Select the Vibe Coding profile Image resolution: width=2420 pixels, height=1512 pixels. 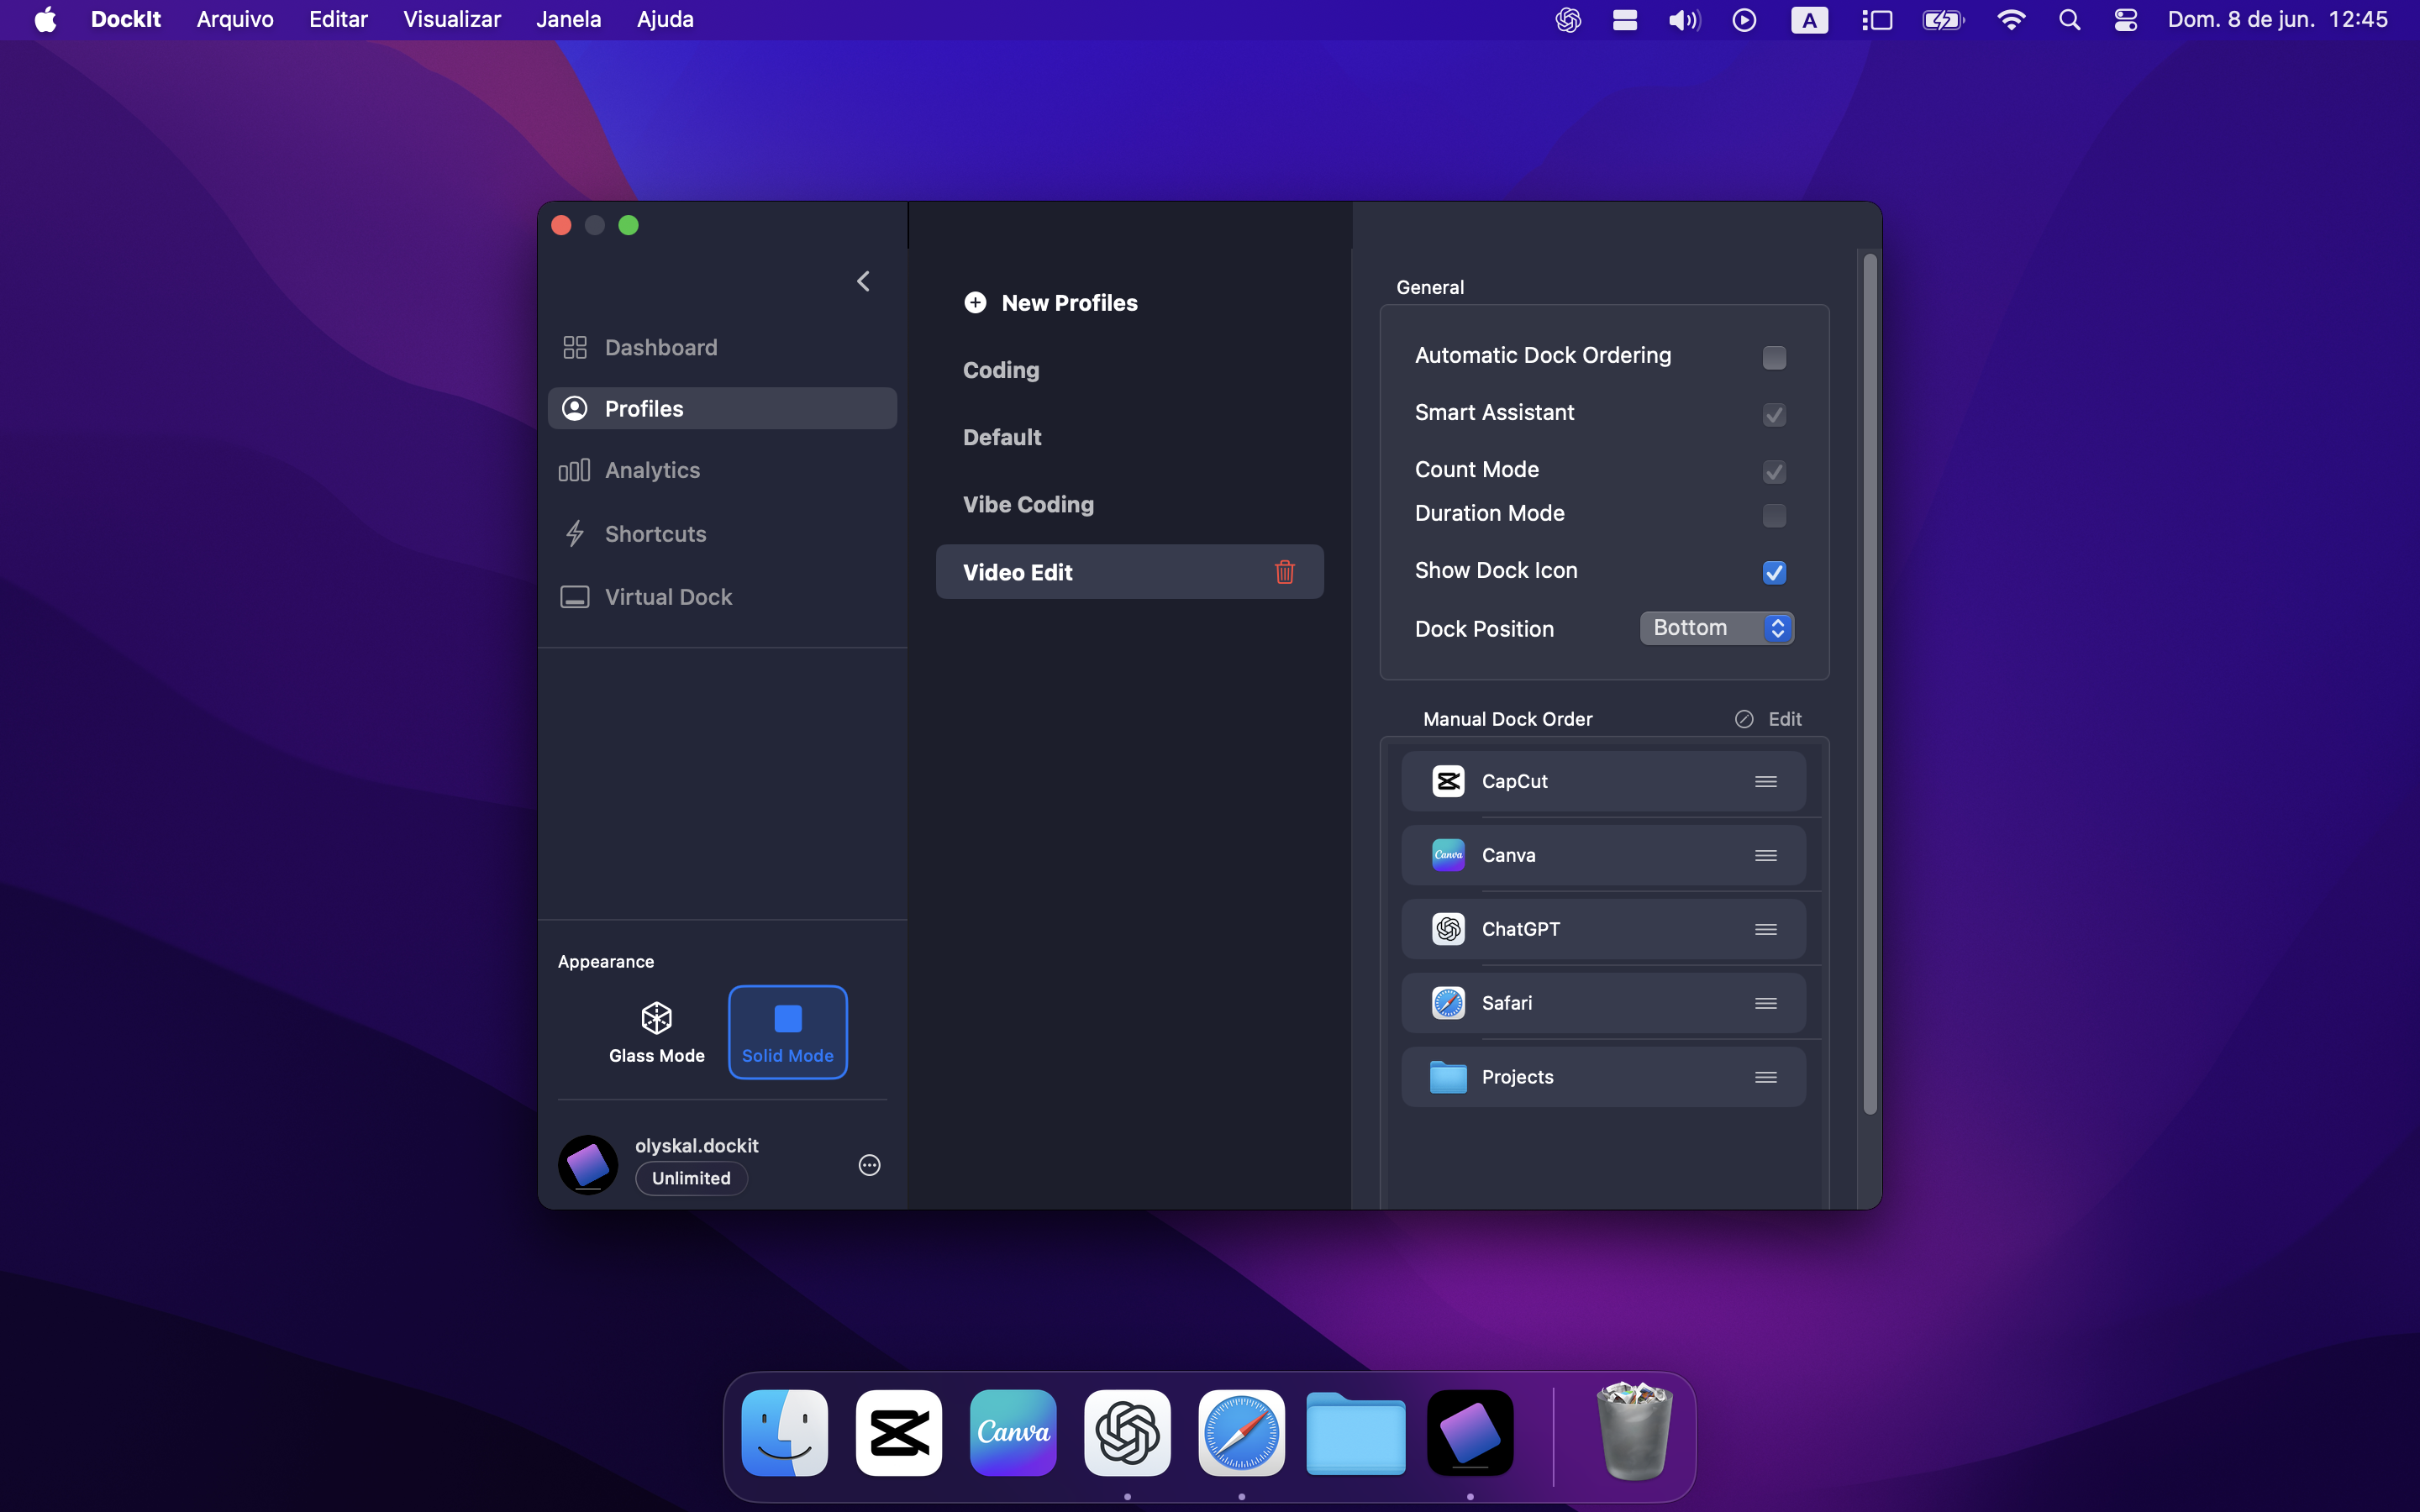[1028, 505]
